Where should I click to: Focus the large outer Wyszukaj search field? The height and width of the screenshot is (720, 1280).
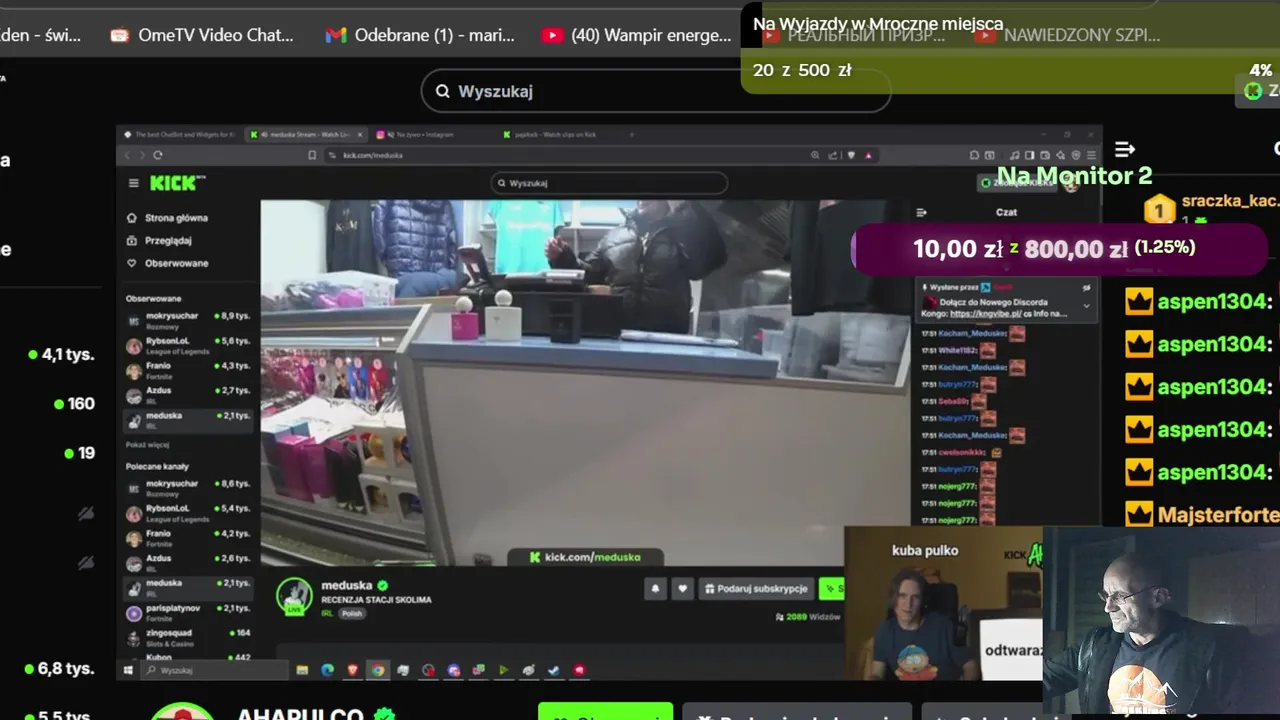point(655,91)
